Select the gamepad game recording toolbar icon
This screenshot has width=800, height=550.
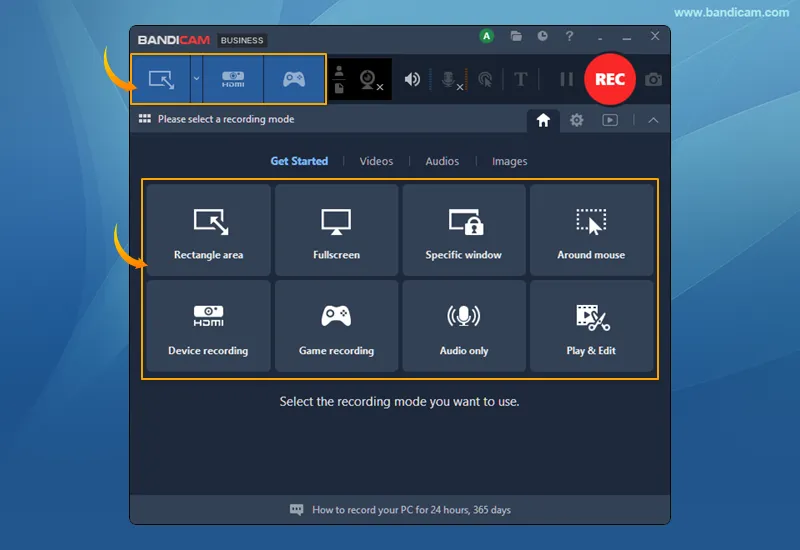click(294, 80)
